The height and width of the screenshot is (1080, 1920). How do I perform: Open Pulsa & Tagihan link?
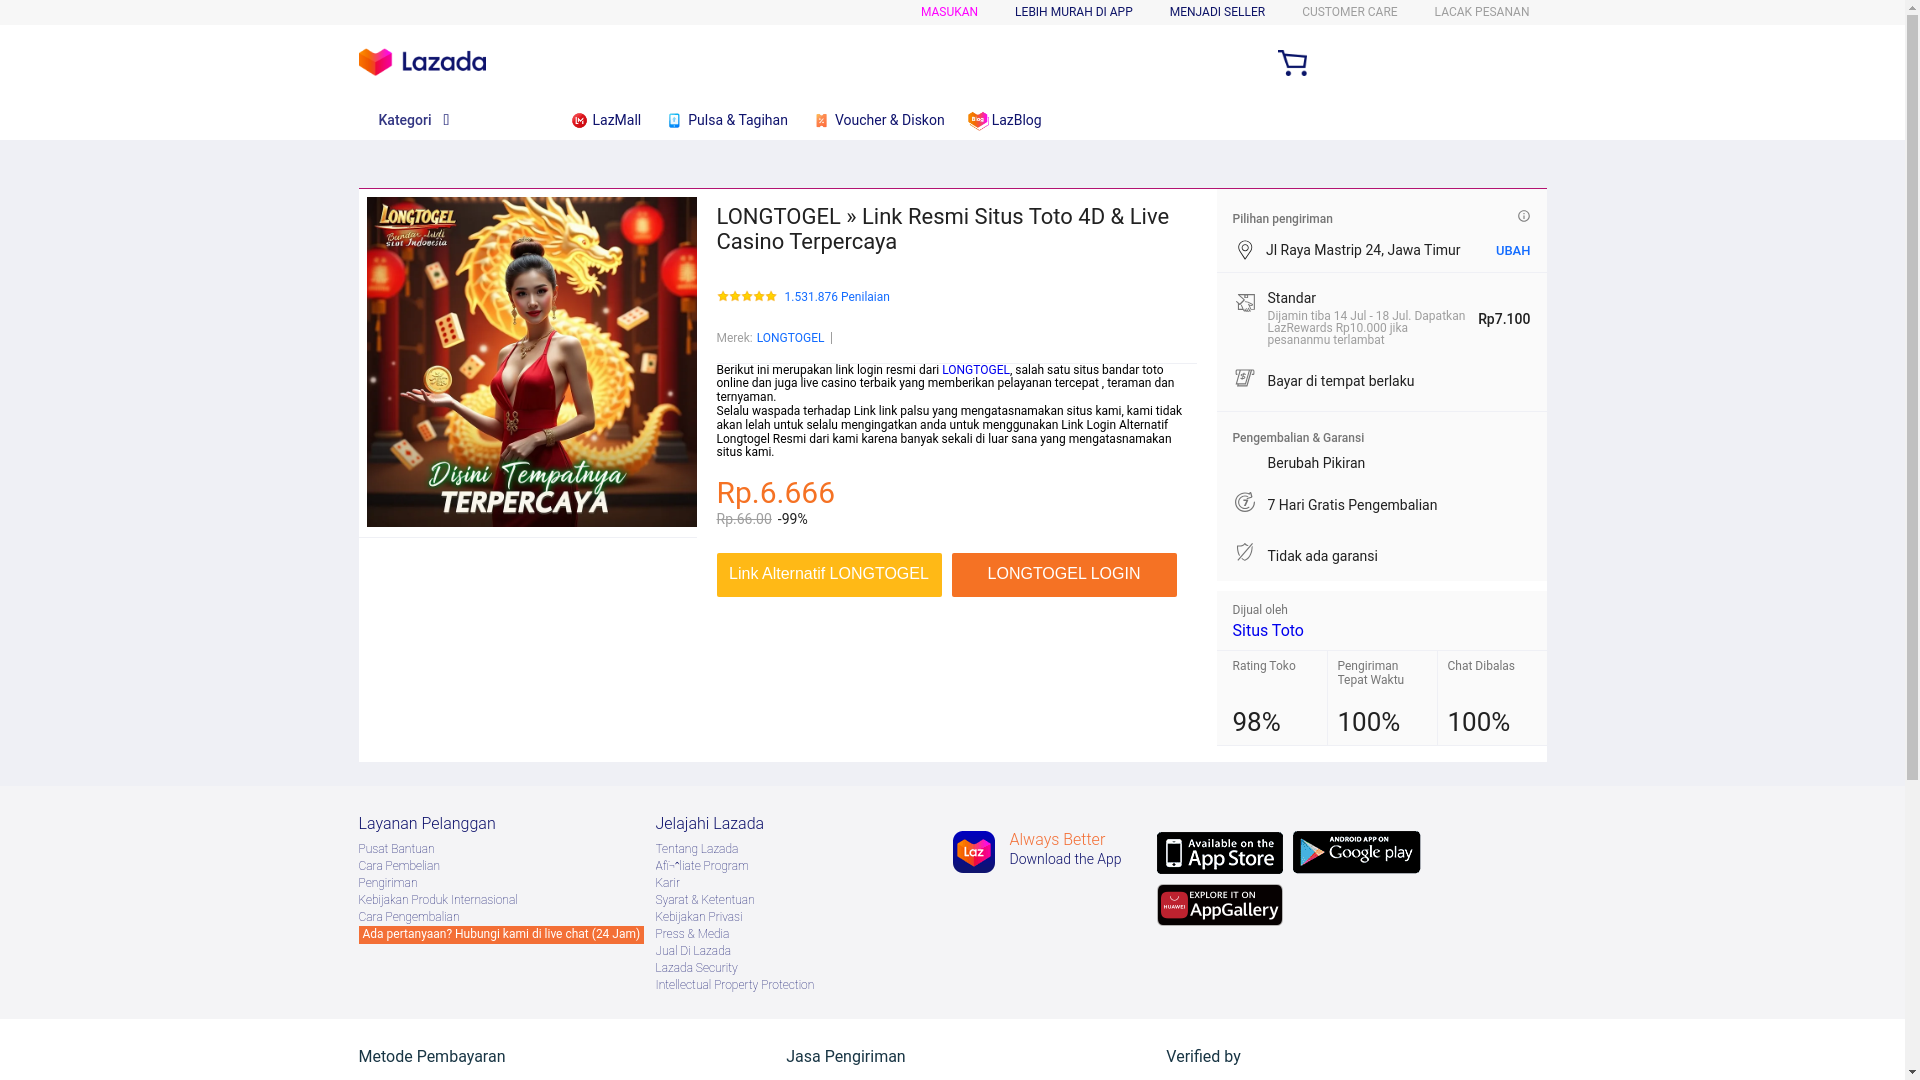(x=737, y=120)
